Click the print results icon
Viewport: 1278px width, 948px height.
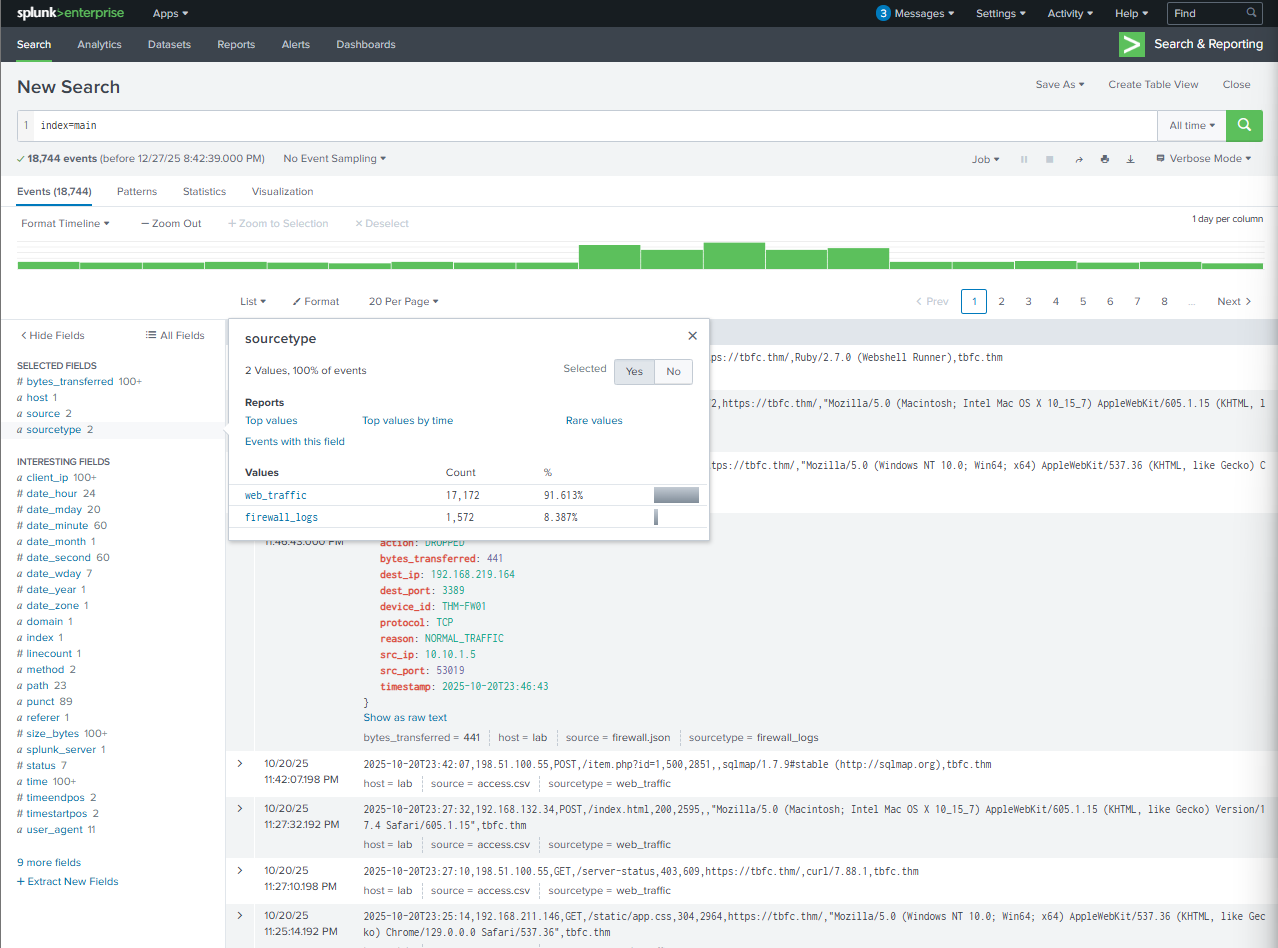pyautogui.click(x=1104, y=159)
